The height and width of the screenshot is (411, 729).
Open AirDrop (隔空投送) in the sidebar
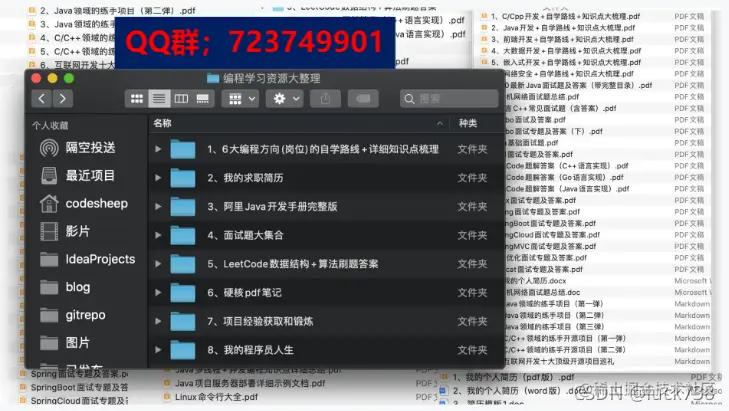point(78,148)
